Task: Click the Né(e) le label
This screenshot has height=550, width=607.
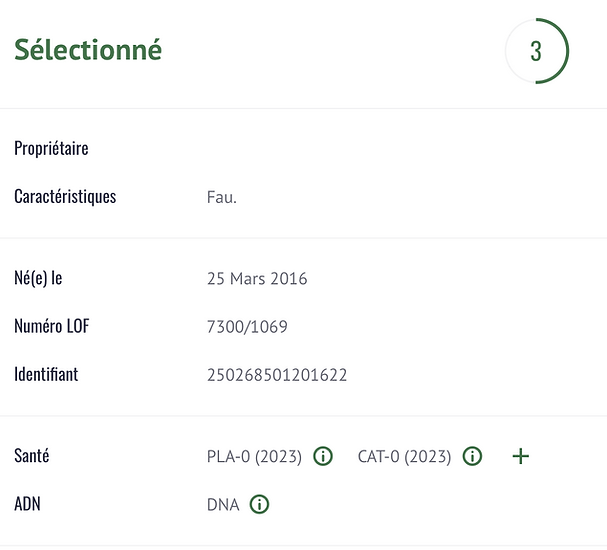Action: click(x=38, y=278)
